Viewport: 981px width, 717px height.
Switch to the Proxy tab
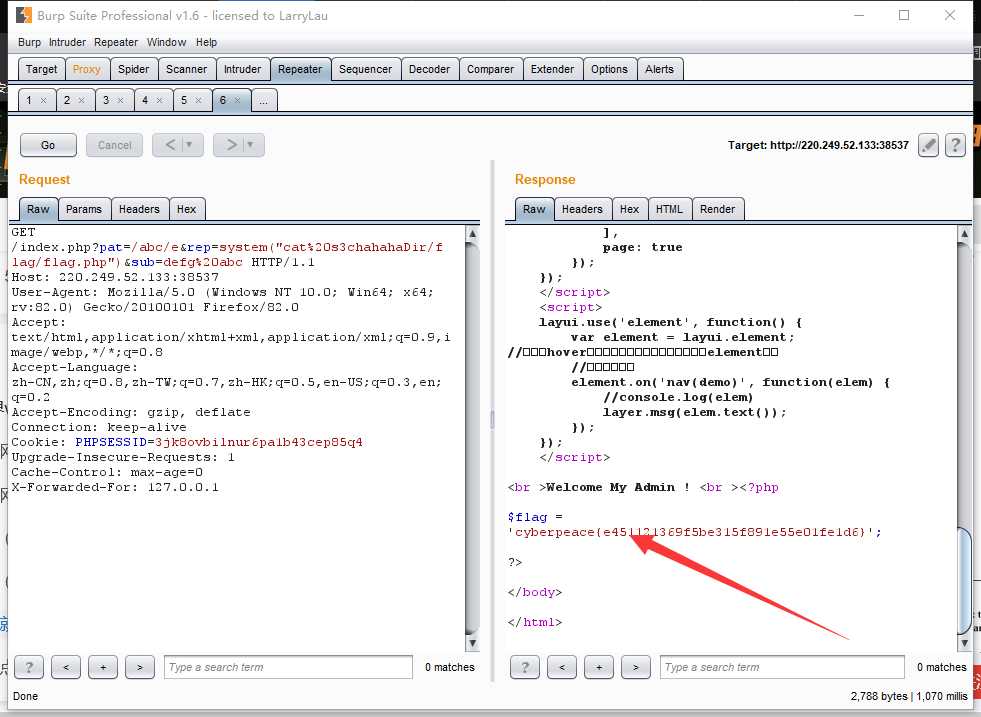[x=86, y=69]
